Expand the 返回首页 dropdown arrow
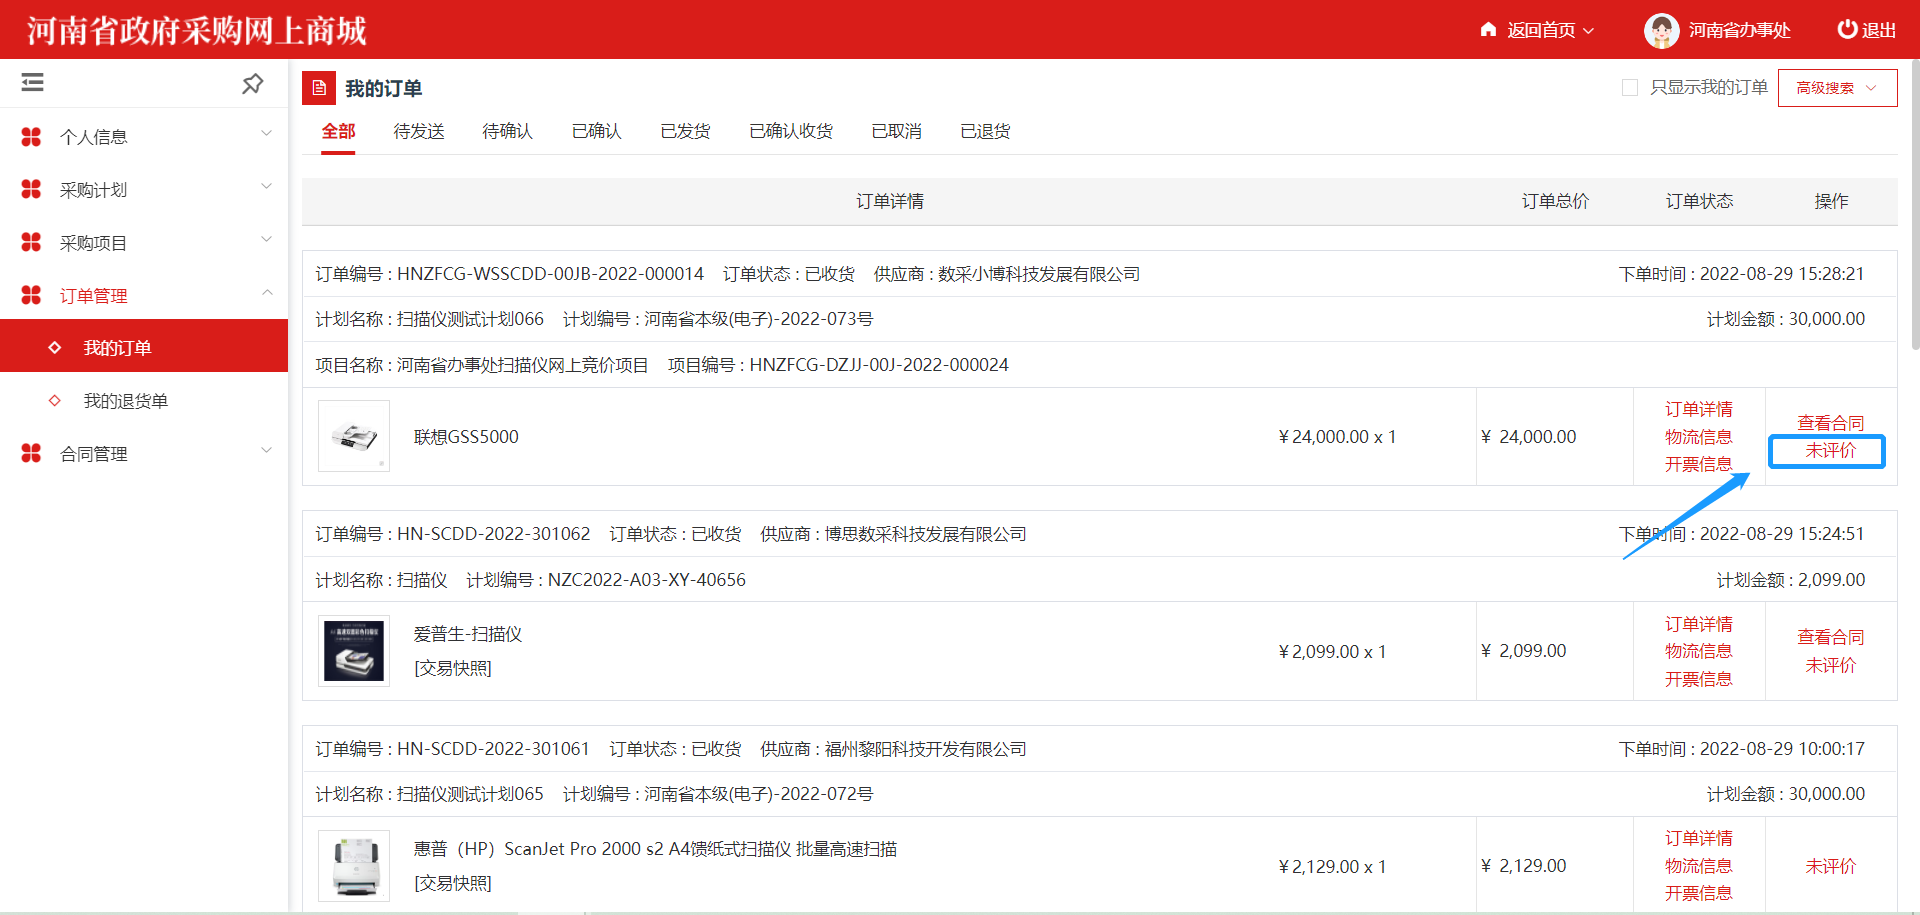The height and width of the screenshot is (915, 1920). pyautogui.click(x=1588, y=31)
